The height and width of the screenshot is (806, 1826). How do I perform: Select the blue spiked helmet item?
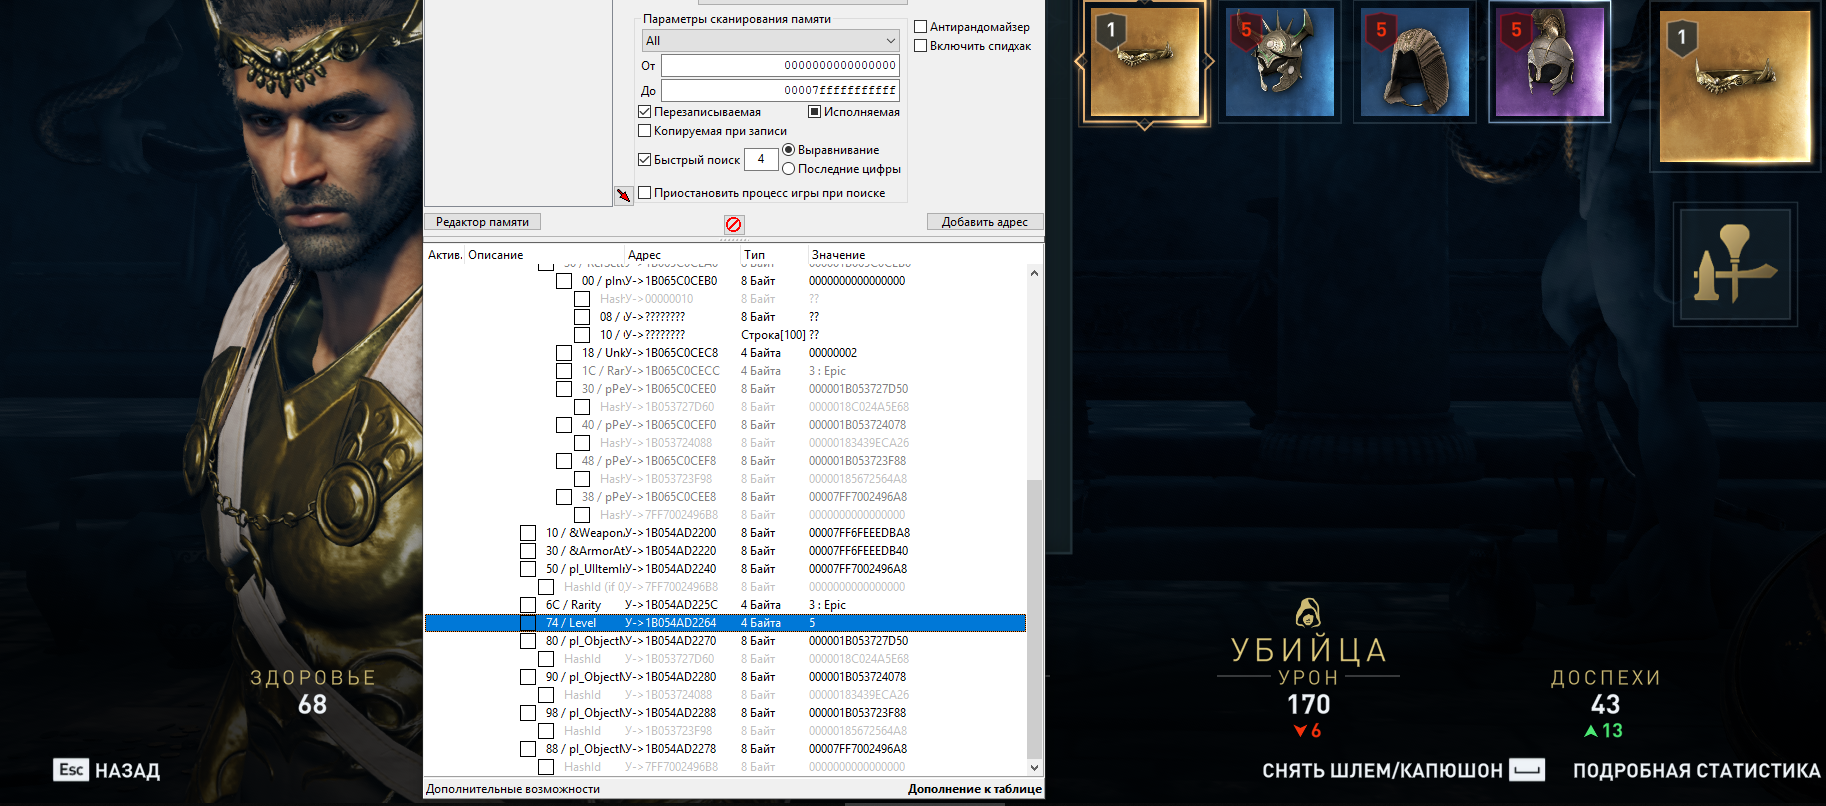(x=1280, y=62)
